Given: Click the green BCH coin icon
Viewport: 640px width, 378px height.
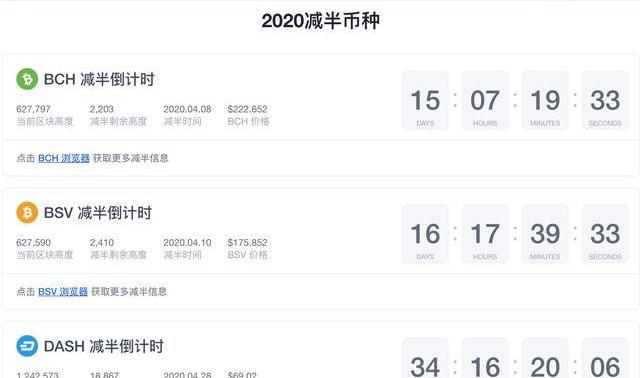Looking at the screenshot, I should click(27, 79).
